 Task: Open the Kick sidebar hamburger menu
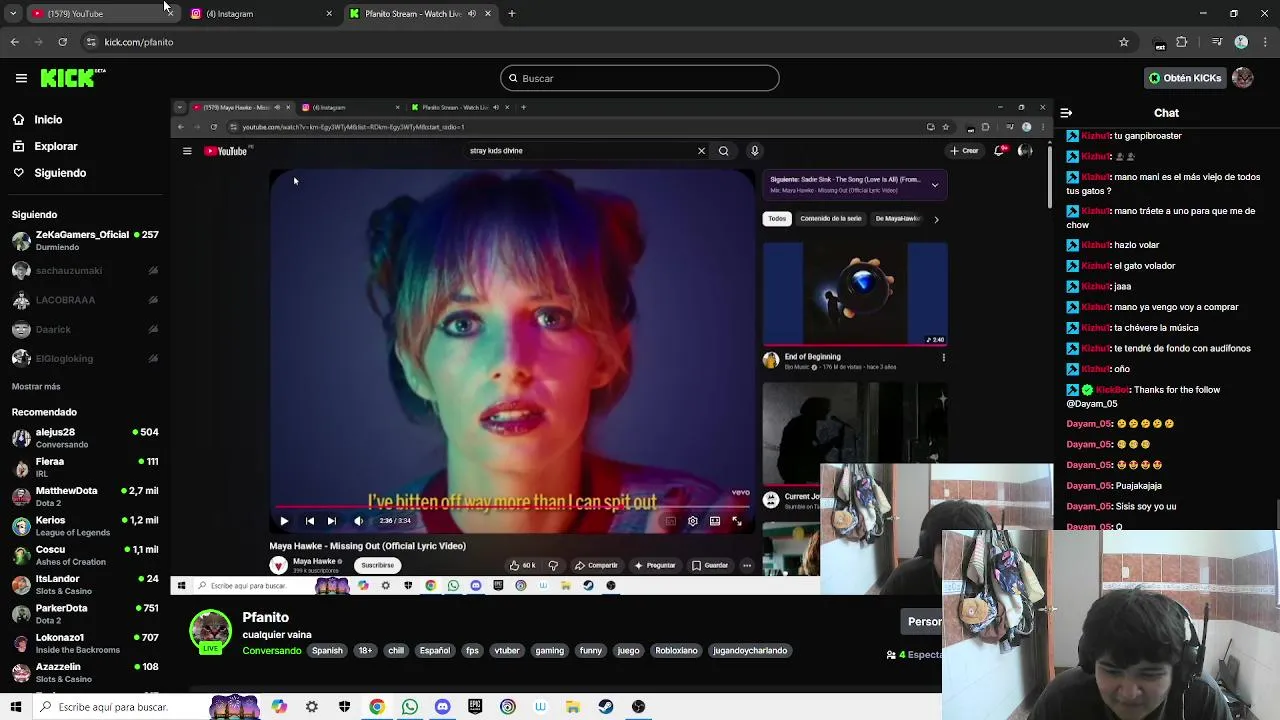tap(21, 78)
